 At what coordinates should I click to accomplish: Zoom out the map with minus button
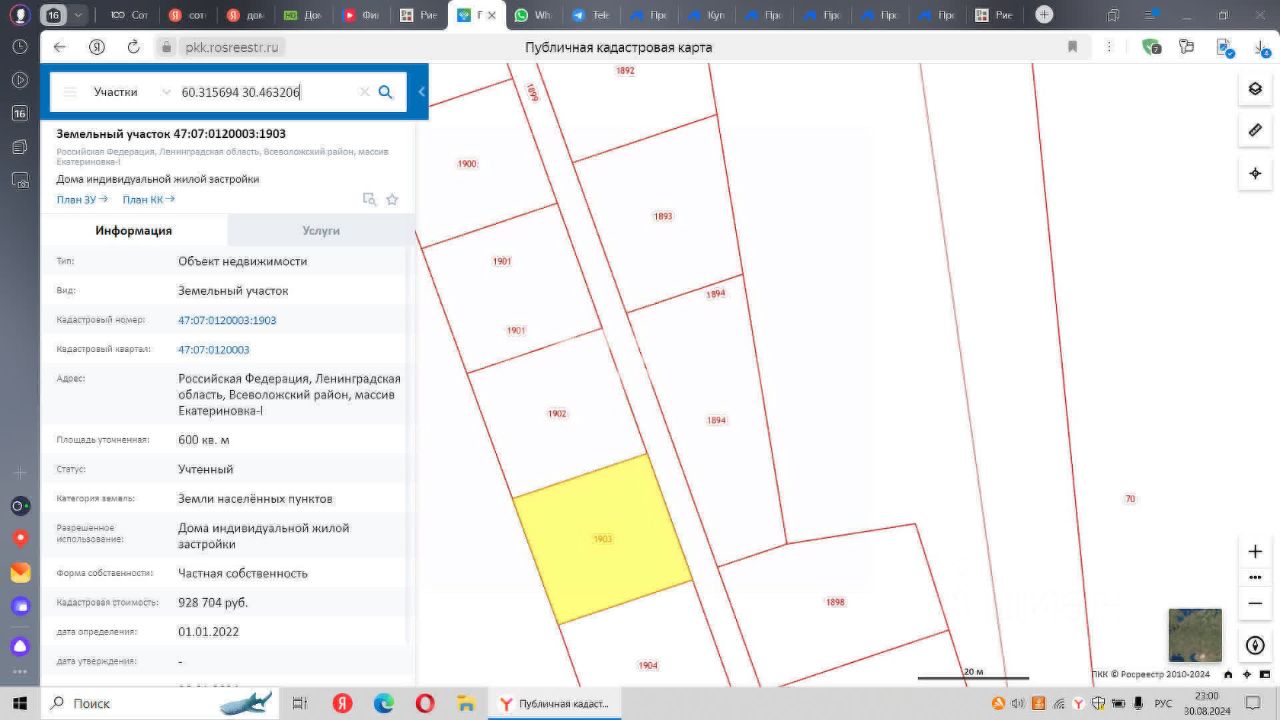(x=1255, y=603)
